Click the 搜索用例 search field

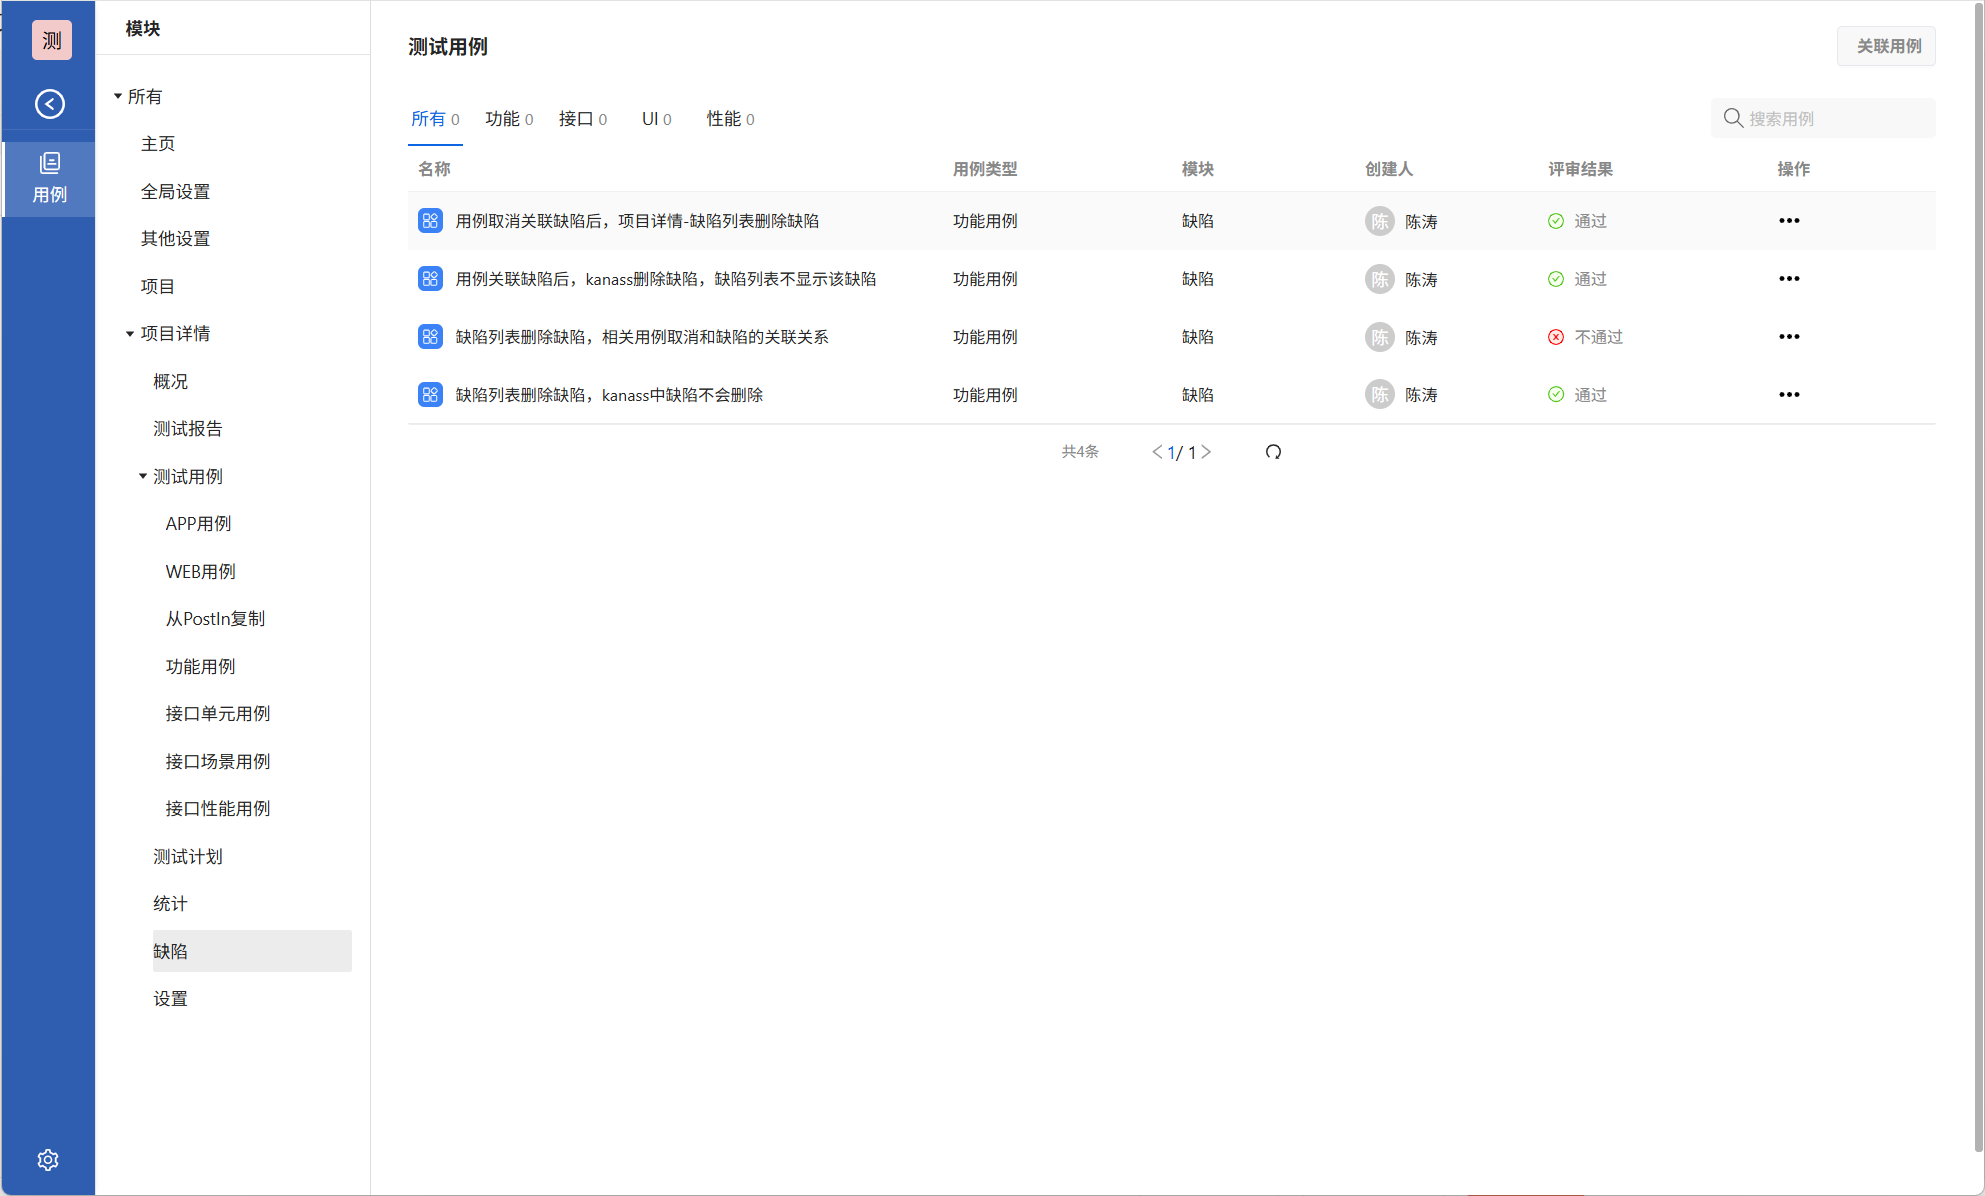tap(1835, 118)
